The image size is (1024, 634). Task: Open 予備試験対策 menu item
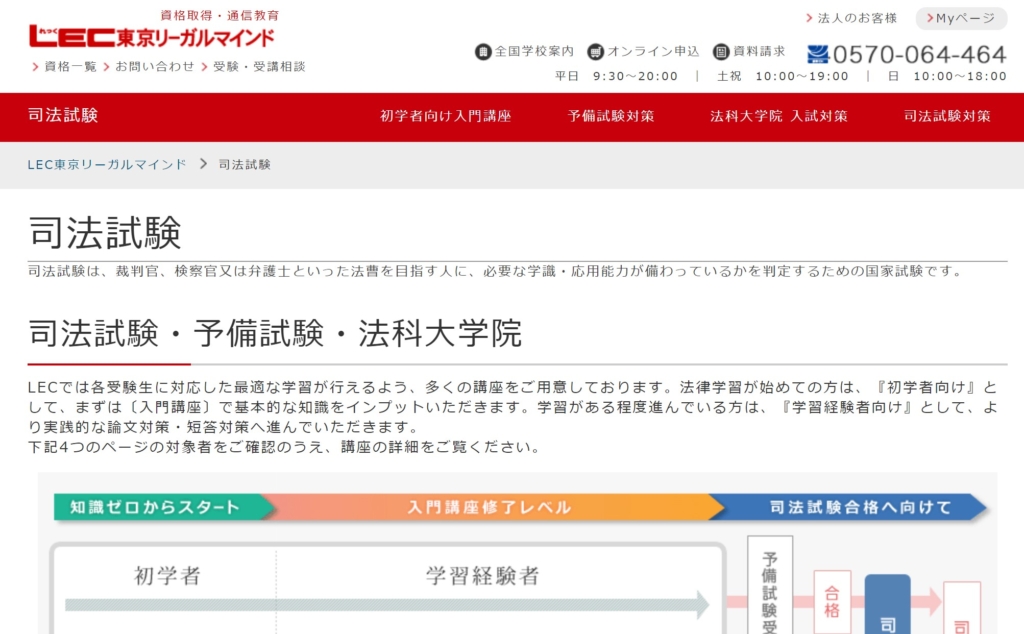(611, 116)
